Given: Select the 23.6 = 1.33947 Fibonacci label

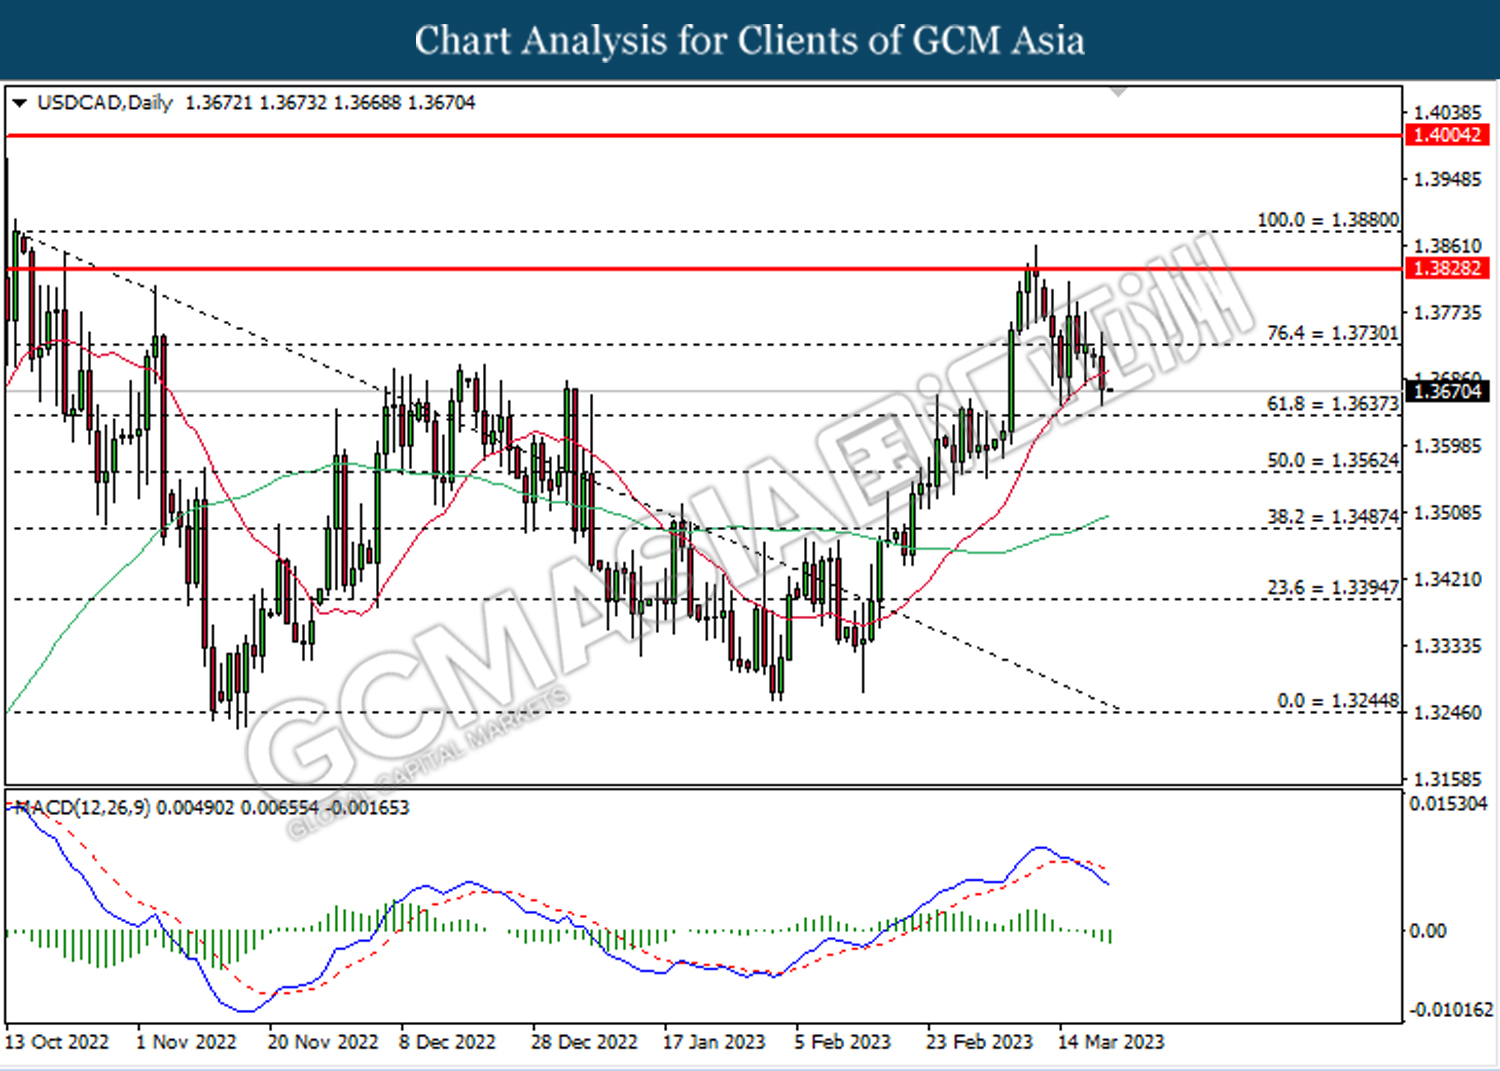Looking at the screenshot, I should [x=1333, y=587].
